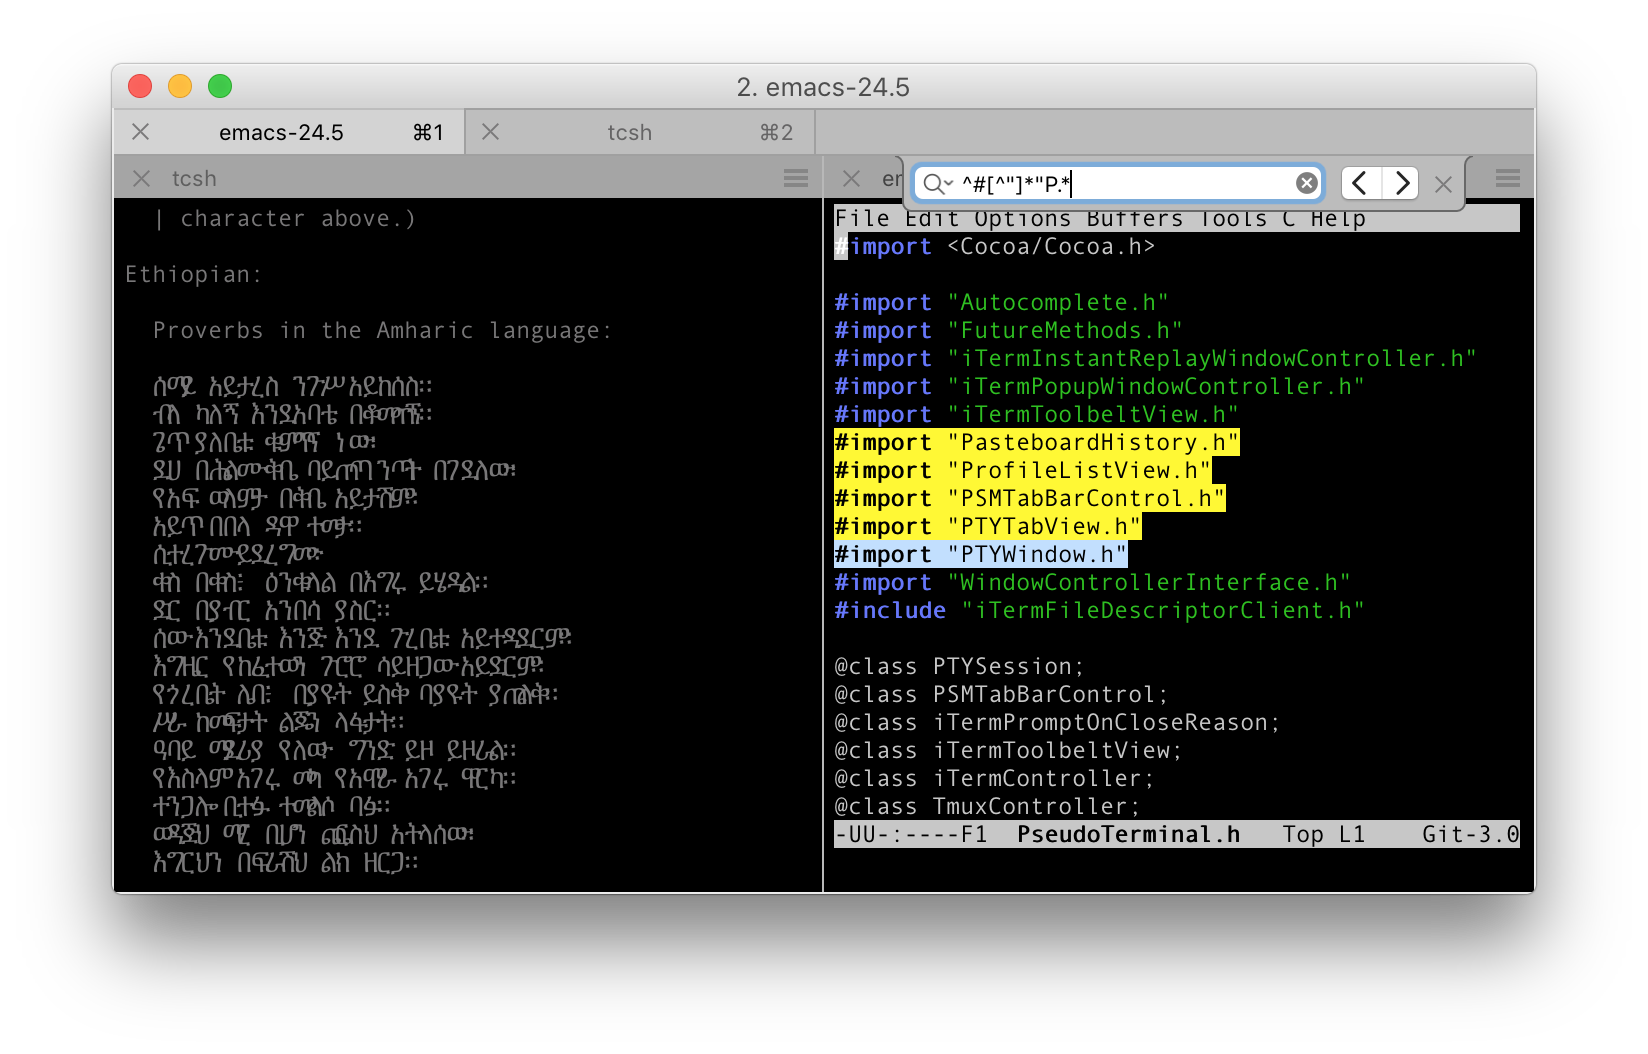Jump to the next search match
The width and height of the screenshot is (1648, 1054).
pos(1401,183)
